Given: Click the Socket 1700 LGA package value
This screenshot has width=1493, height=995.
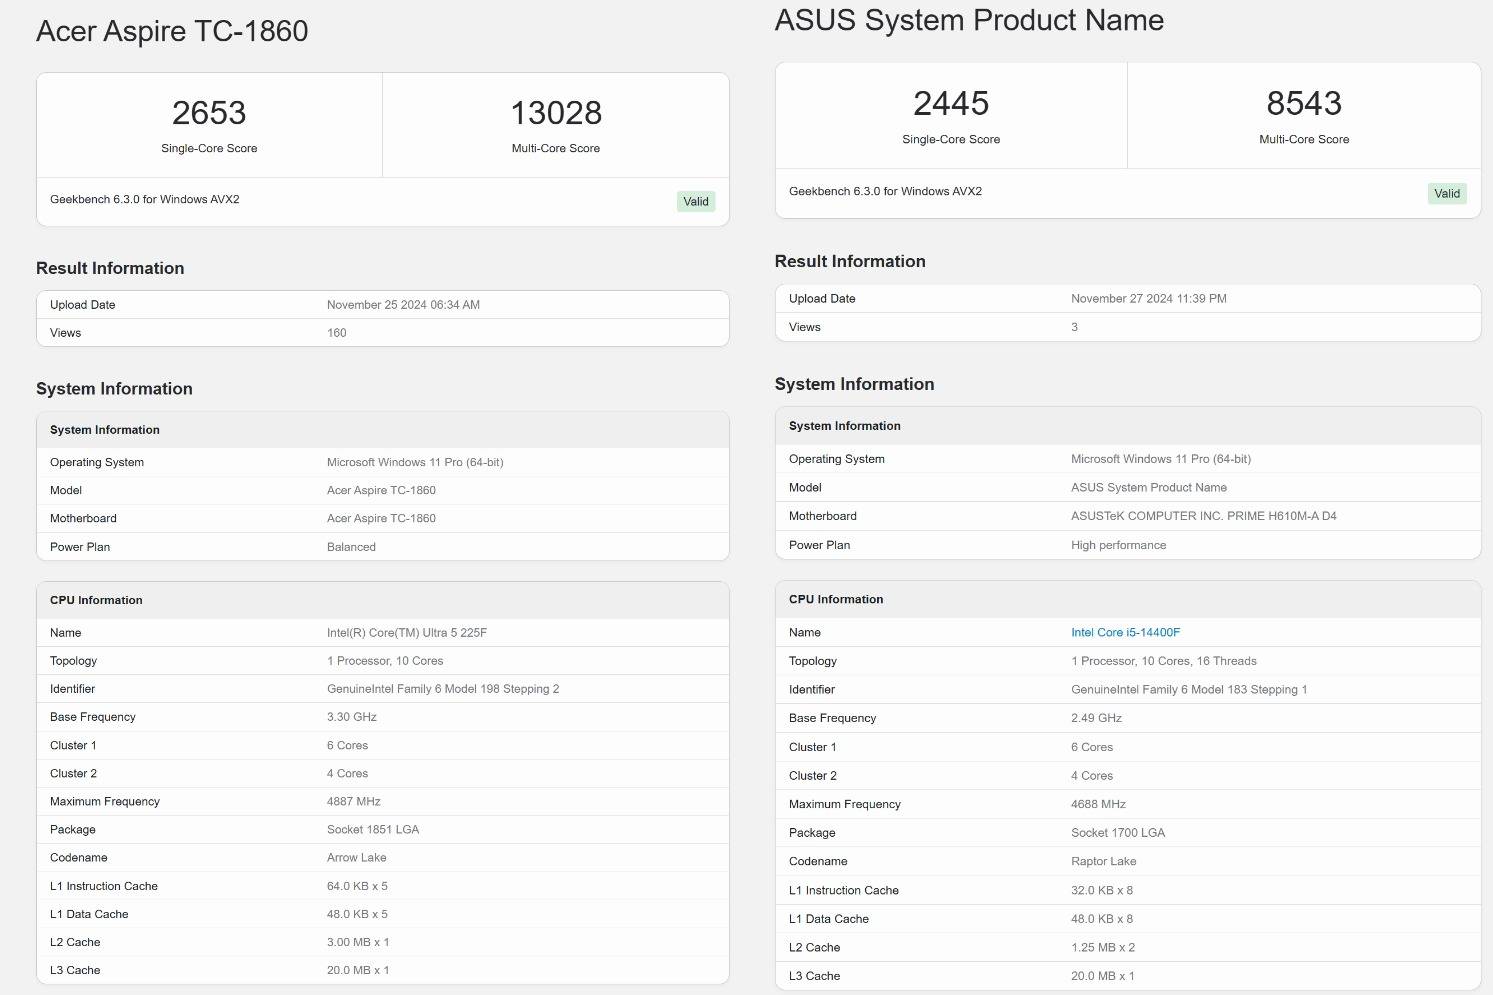Looking at the screenshot, I should 1117,833.
